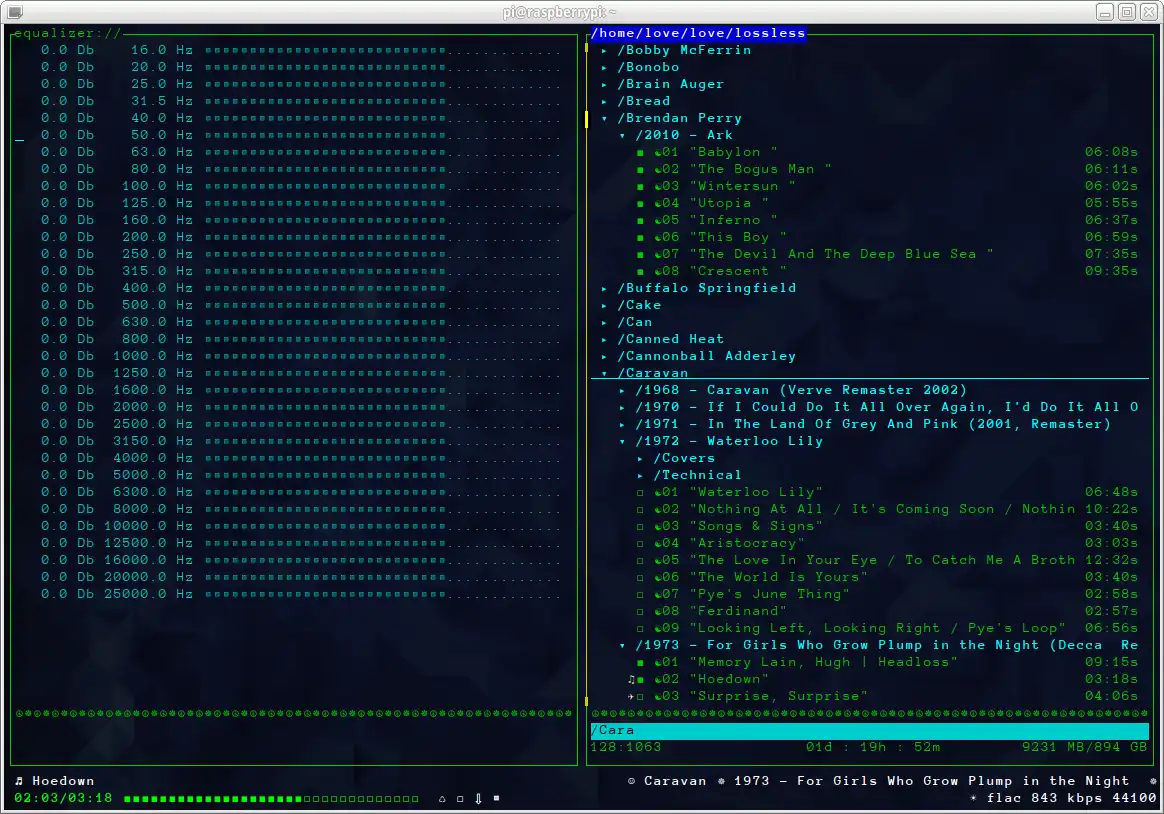Click the track icon before 04 Utopia
This screenshot has height=814, width=1164.
658,203
